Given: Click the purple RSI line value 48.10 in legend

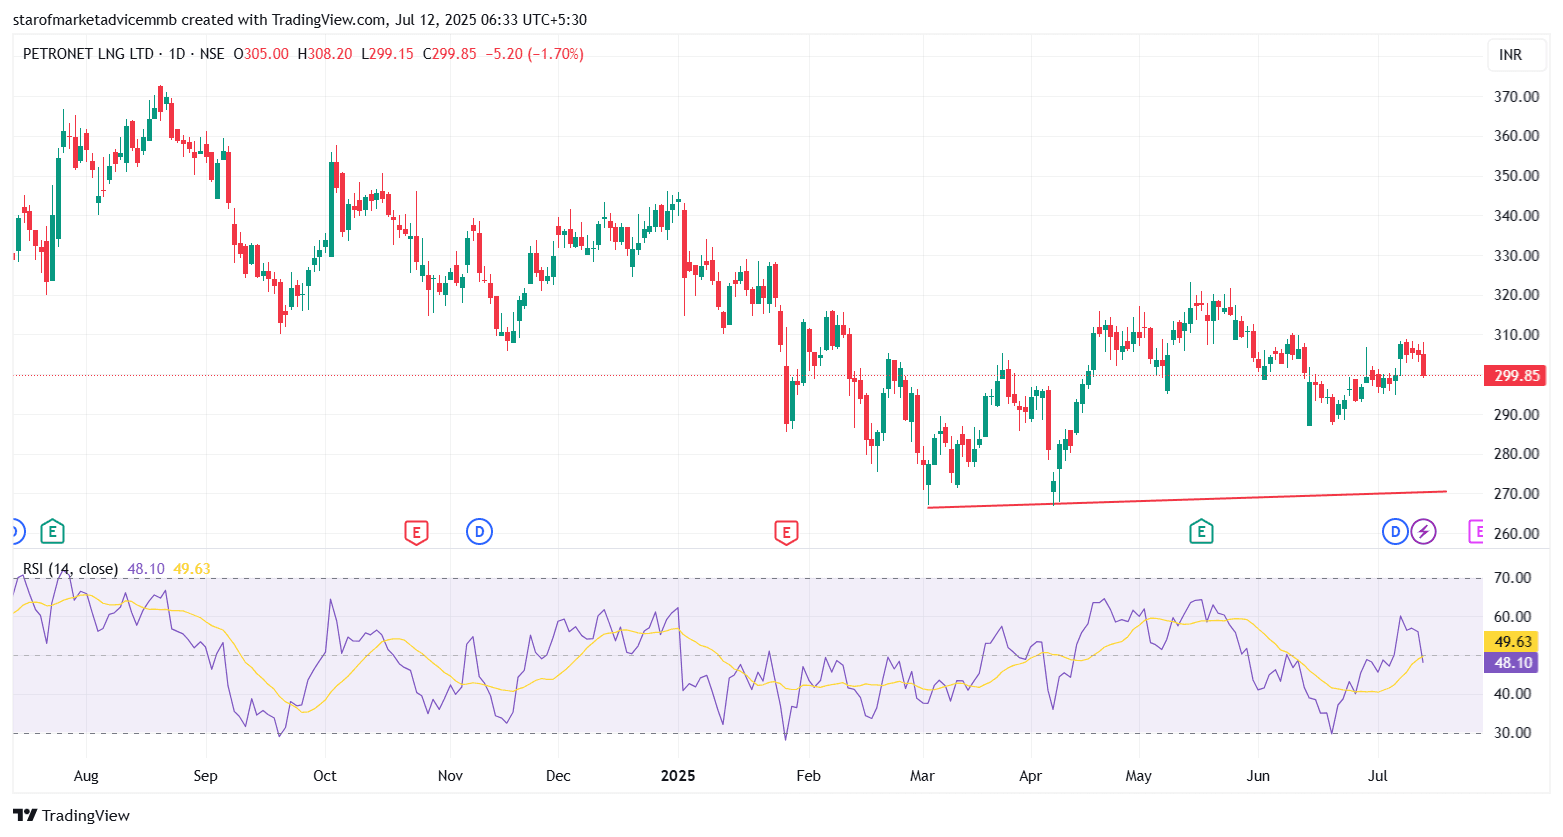Looking at the screenshot, I should coord(146,569).
